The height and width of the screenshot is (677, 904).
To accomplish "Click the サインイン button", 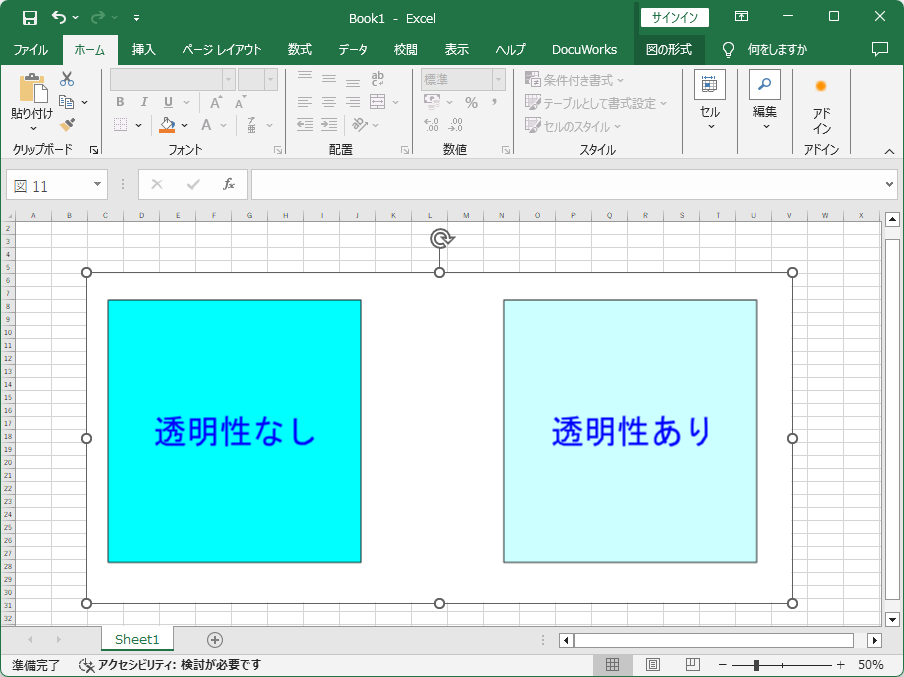I will [x=675, y=18].
